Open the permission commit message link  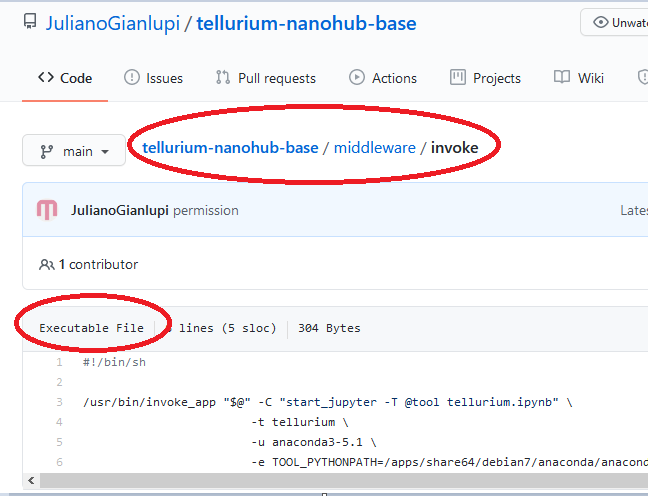click(205, 211)
